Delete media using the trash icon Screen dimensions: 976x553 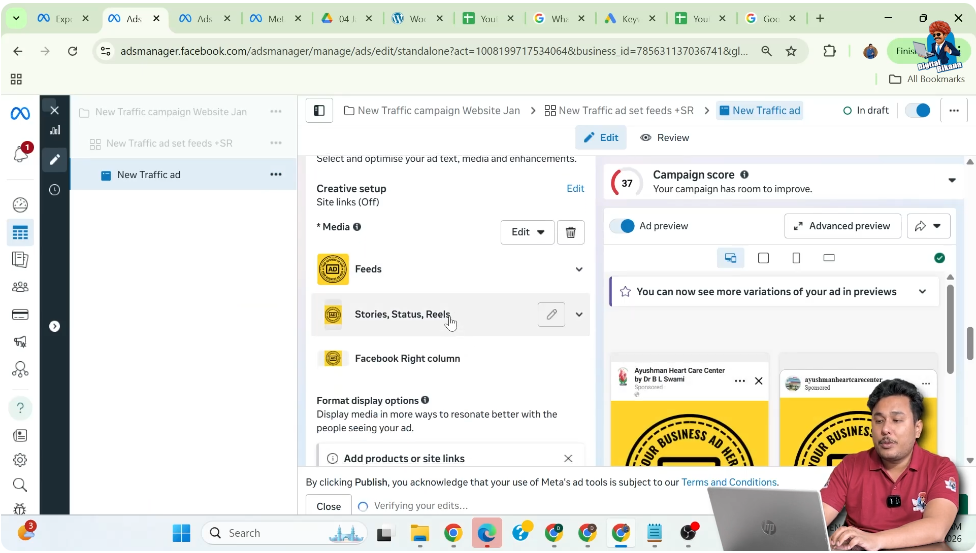[570, 232]
